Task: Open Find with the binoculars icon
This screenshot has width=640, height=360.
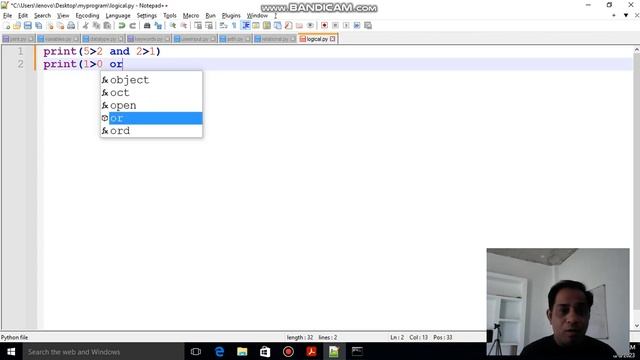Action: (x=147, y=26)
